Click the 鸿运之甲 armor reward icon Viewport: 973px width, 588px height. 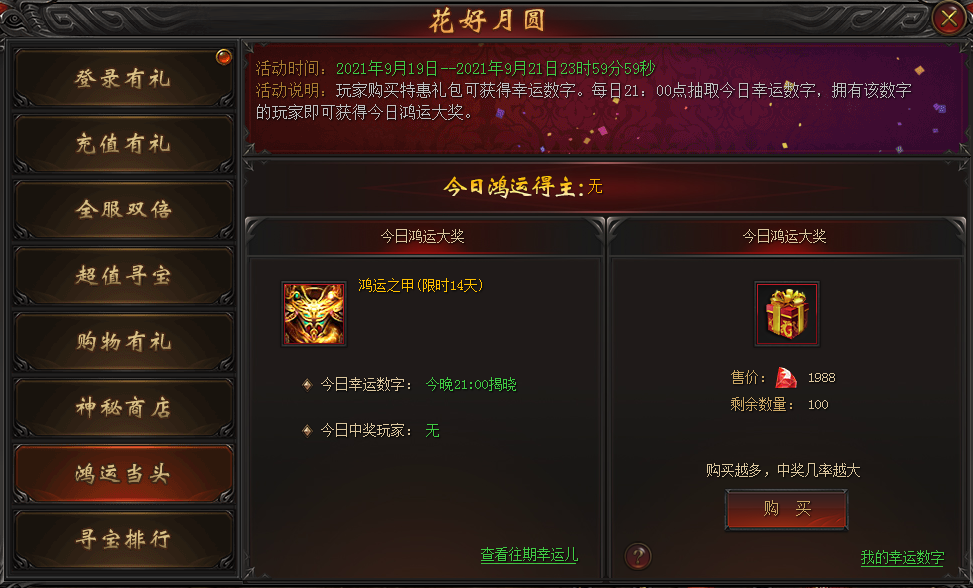[314, 314]
